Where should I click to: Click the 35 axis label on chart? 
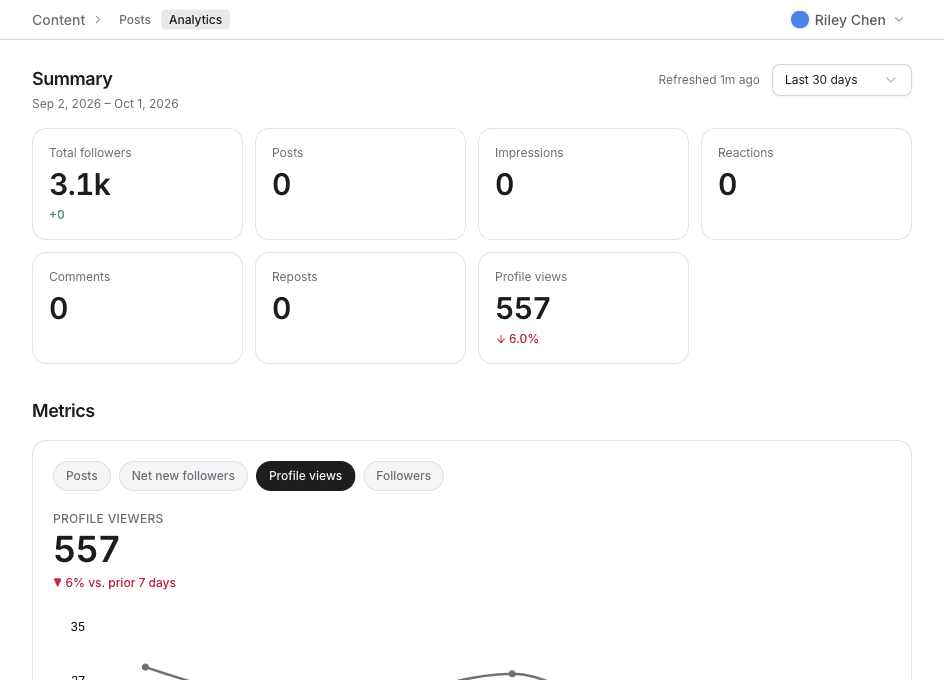(78, 626)
